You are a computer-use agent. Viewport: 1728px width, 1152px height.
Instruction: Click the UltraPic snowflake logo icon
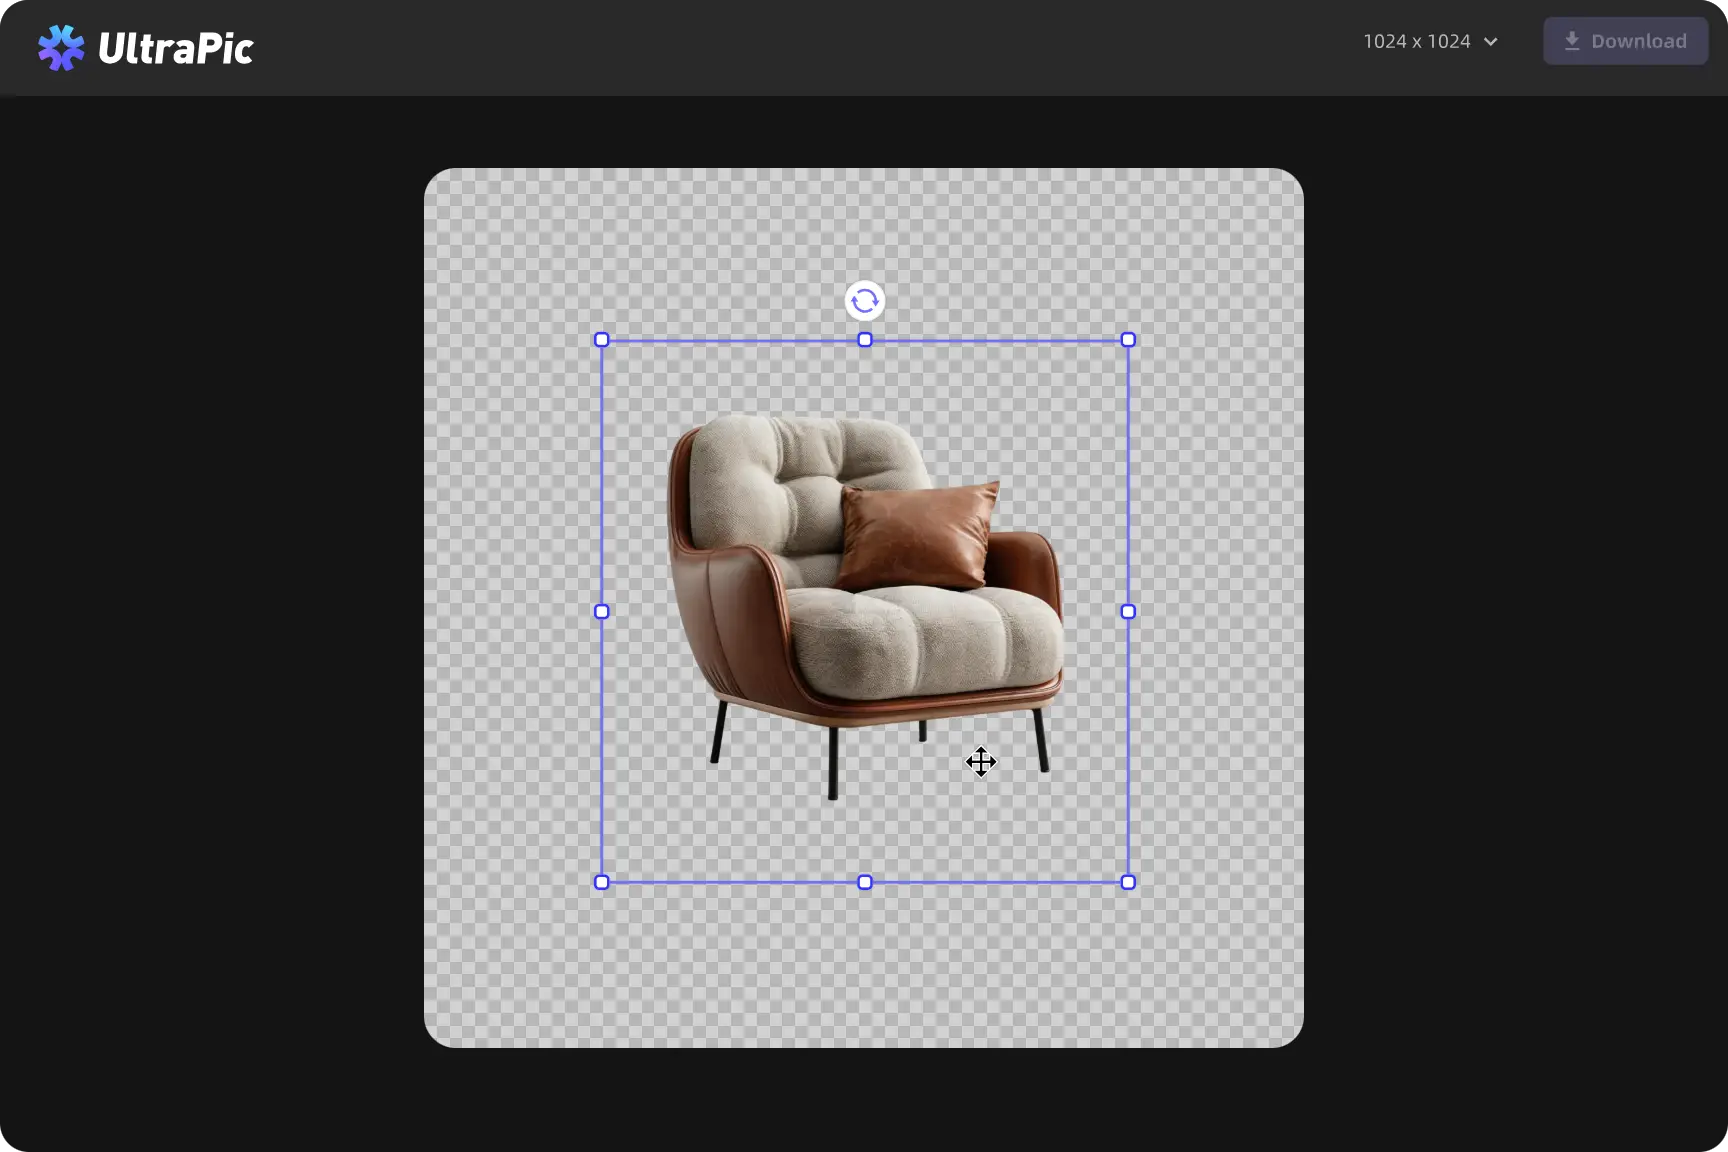click(x=61, y=47)
